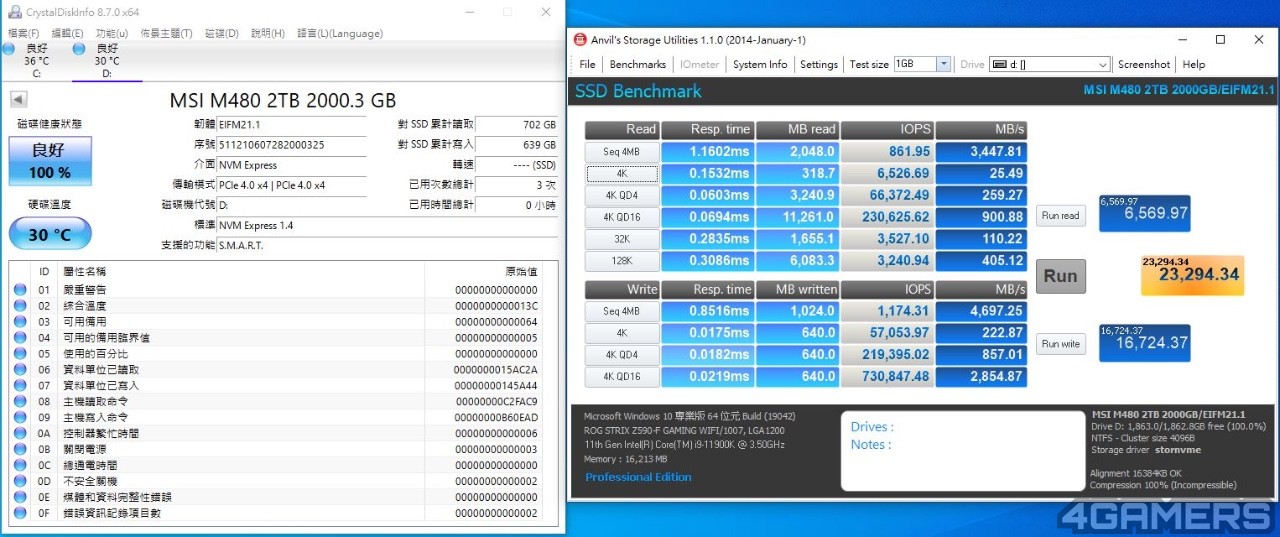Click the Read Seq 4MB test button

click(621, 151)
